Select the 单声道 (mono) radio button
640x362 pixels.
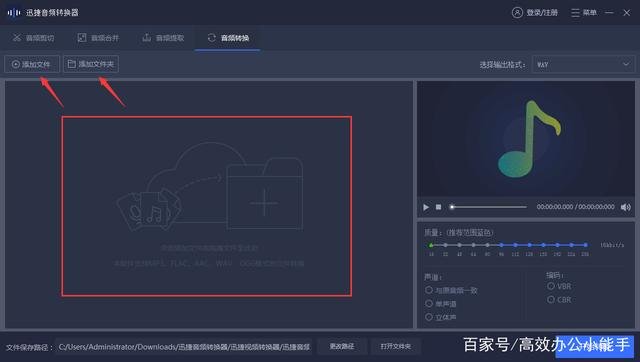pyautogui.click(x=429, y=303)
